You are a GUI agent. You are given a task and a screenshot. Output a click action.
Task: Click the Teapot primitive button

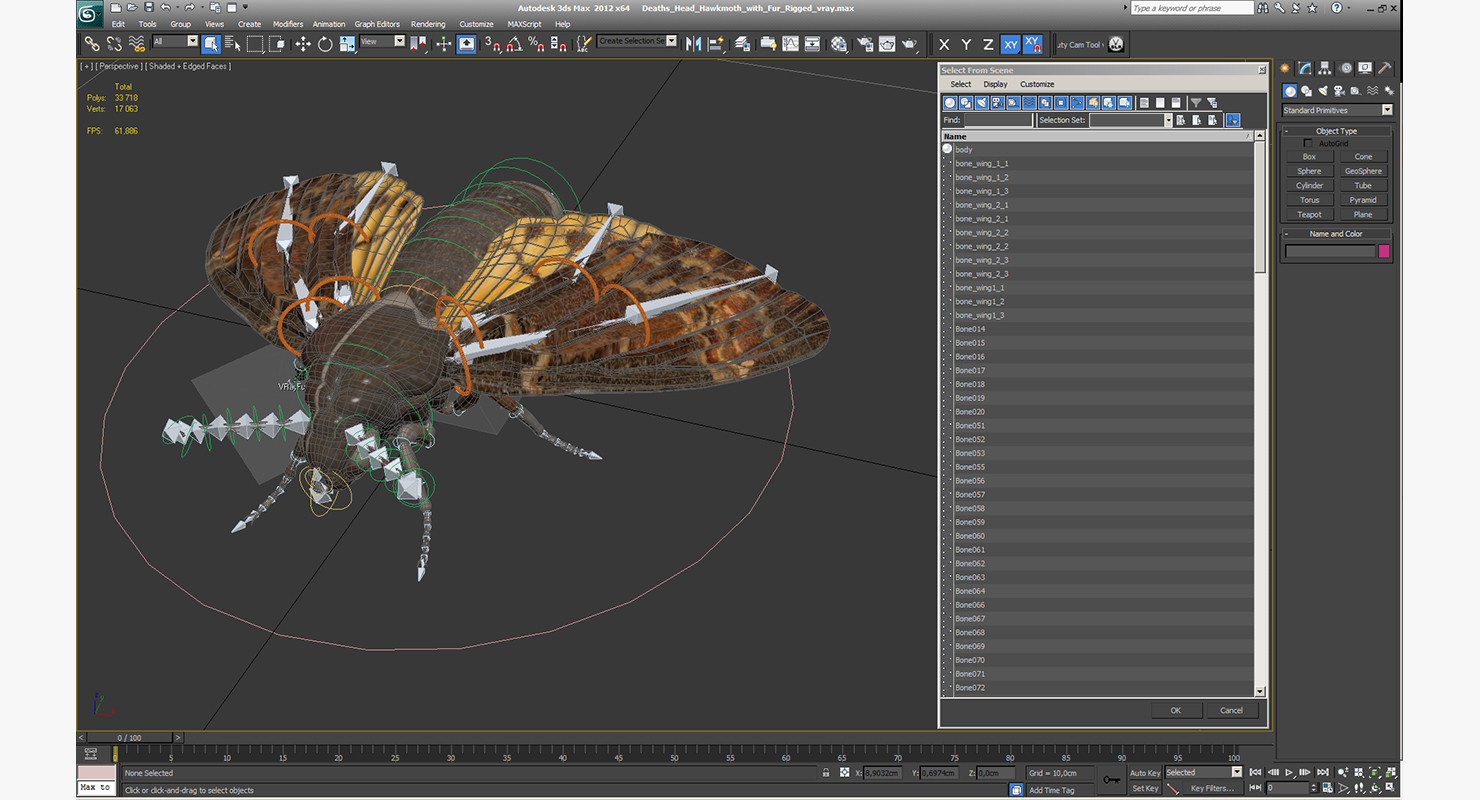pos(1309,215)
